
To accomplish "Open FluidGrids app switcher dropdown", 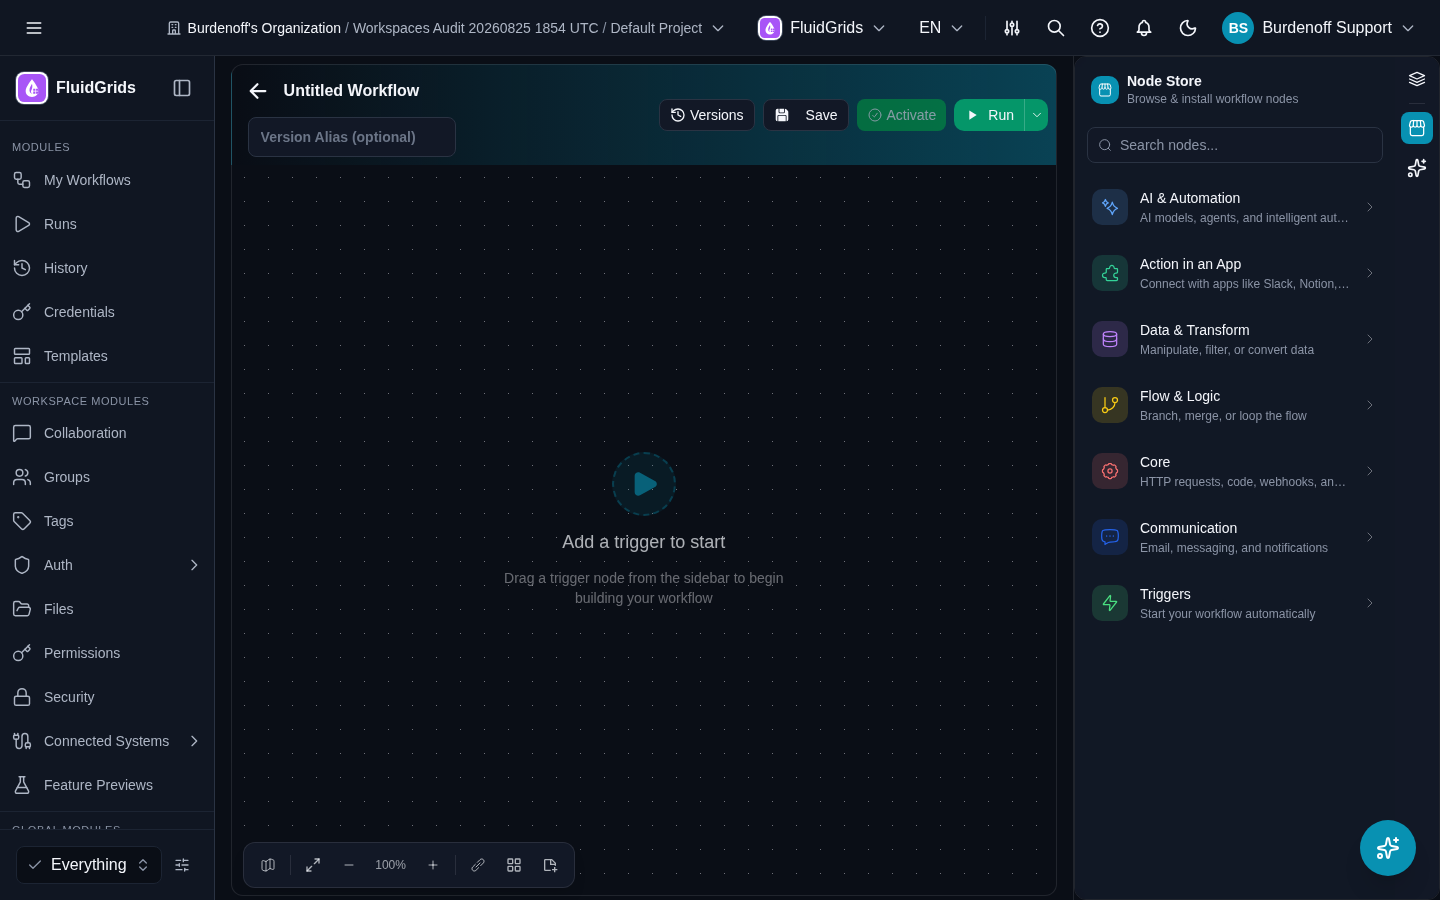I will click(822, 28).
